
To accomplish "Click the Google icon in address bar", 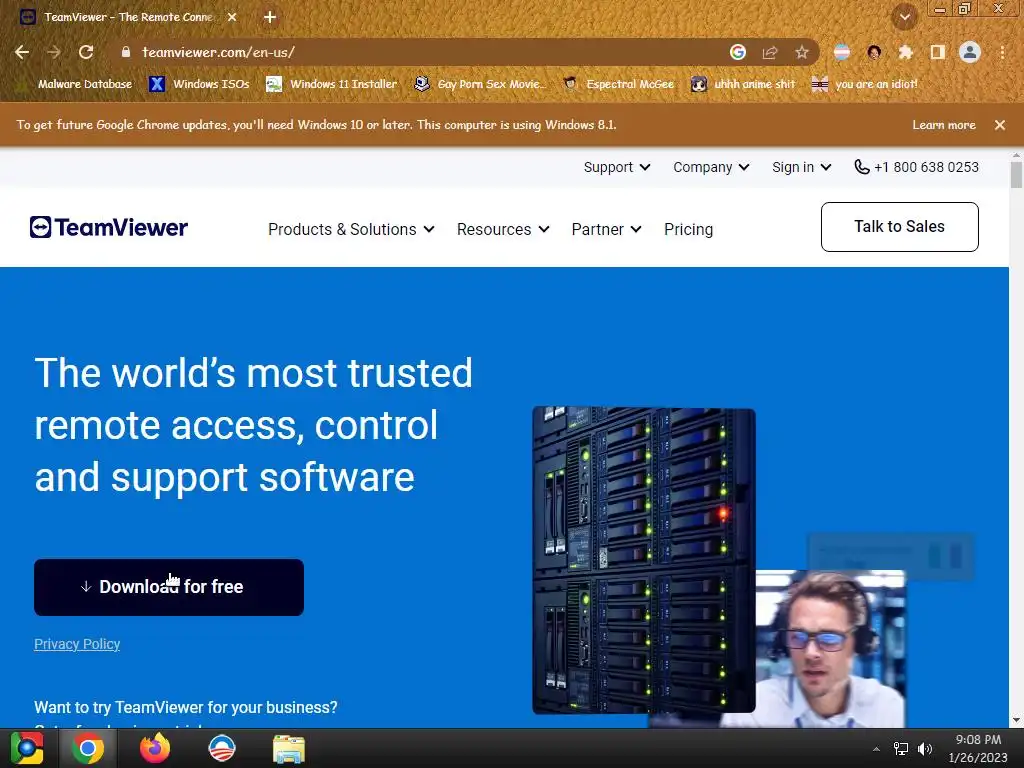I will [738, 52].
